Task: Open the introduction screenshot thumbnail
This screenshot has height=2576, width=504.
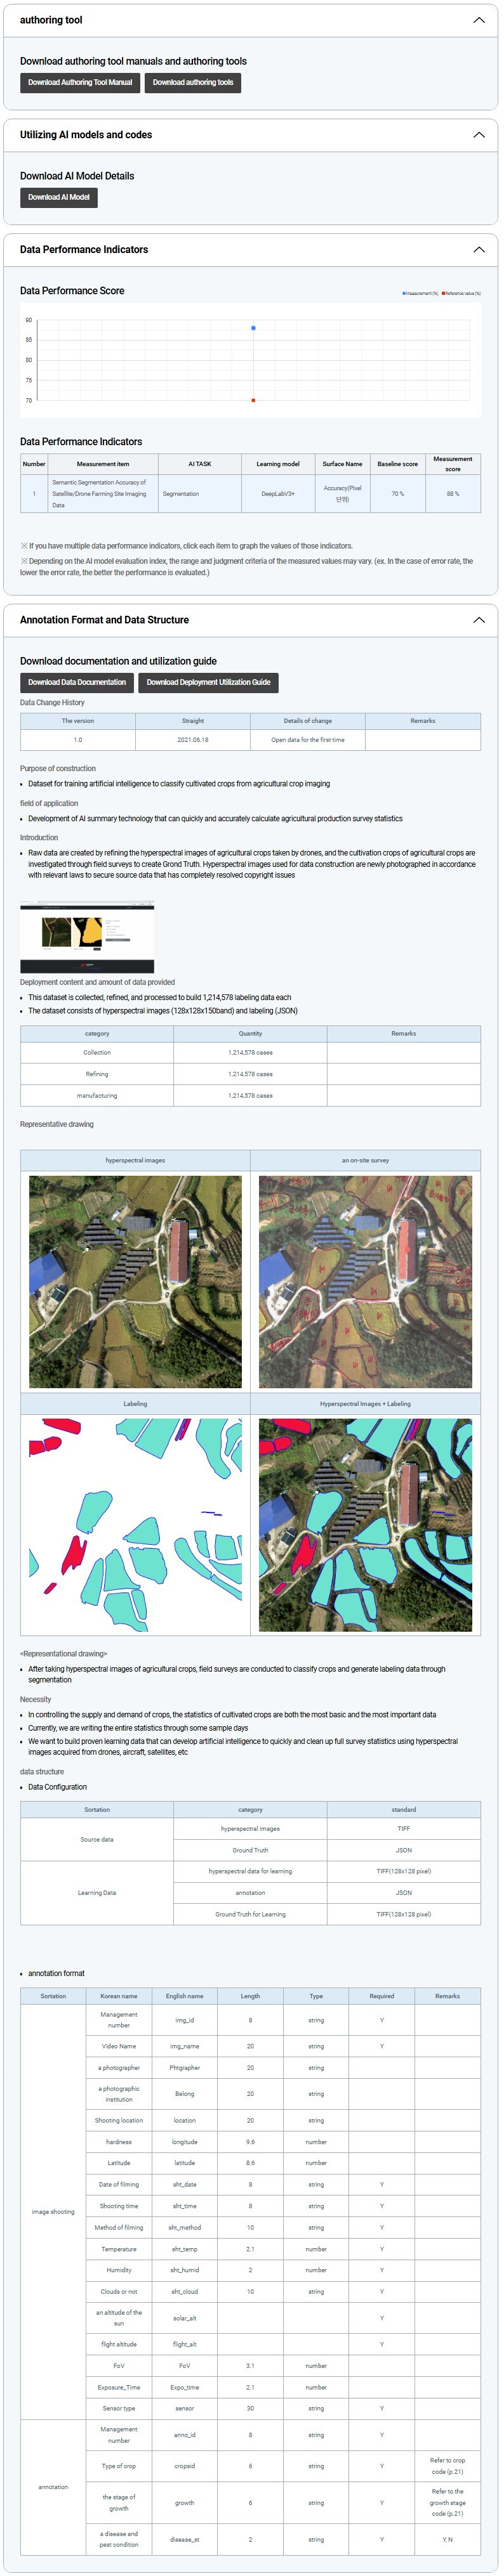Action: click(87, 937)
